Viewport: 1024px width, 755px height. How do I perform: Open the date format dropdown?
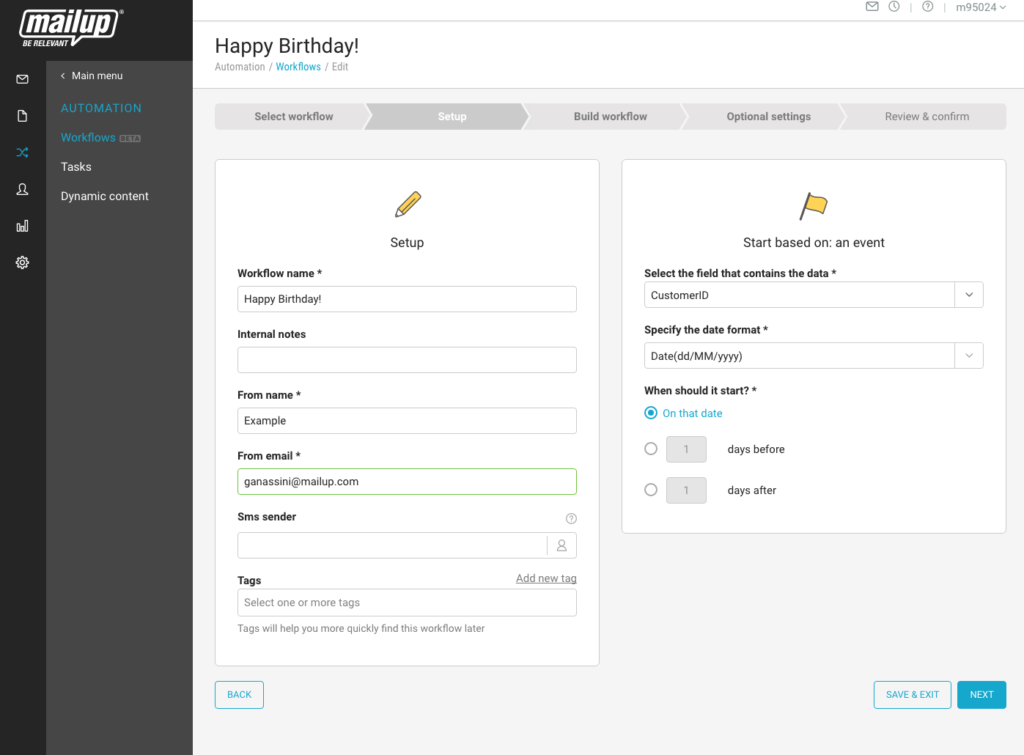[x=969, y=355]
